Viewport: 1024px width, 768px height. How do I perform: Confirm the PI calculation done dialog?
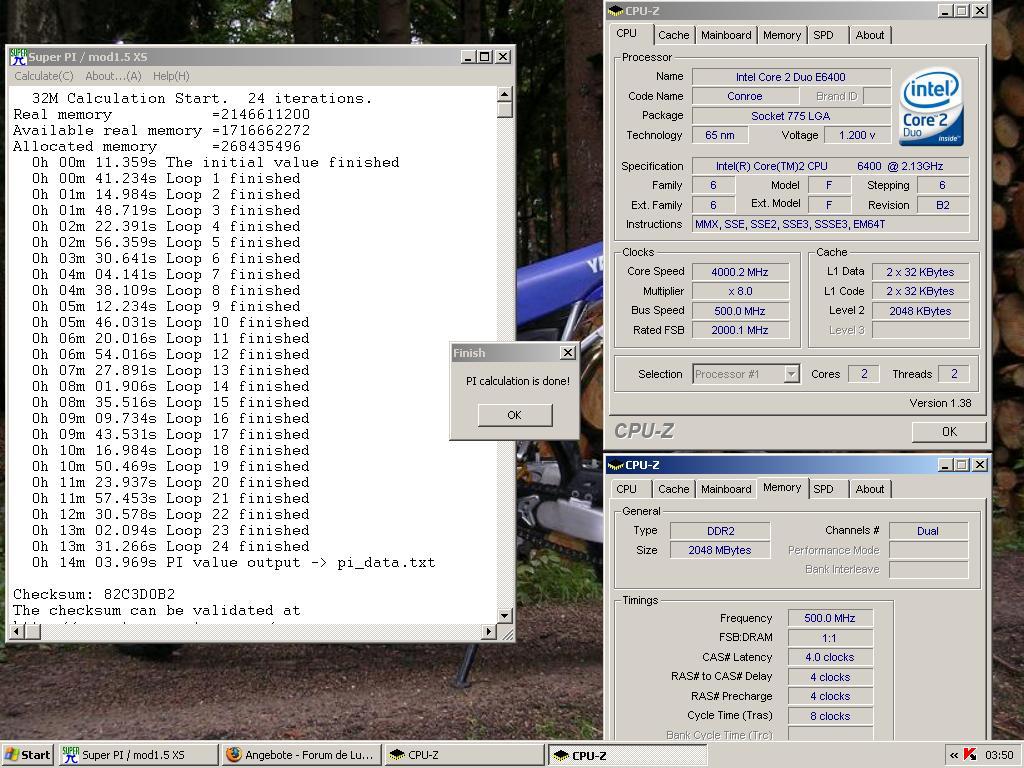click(x=515, y=415)
